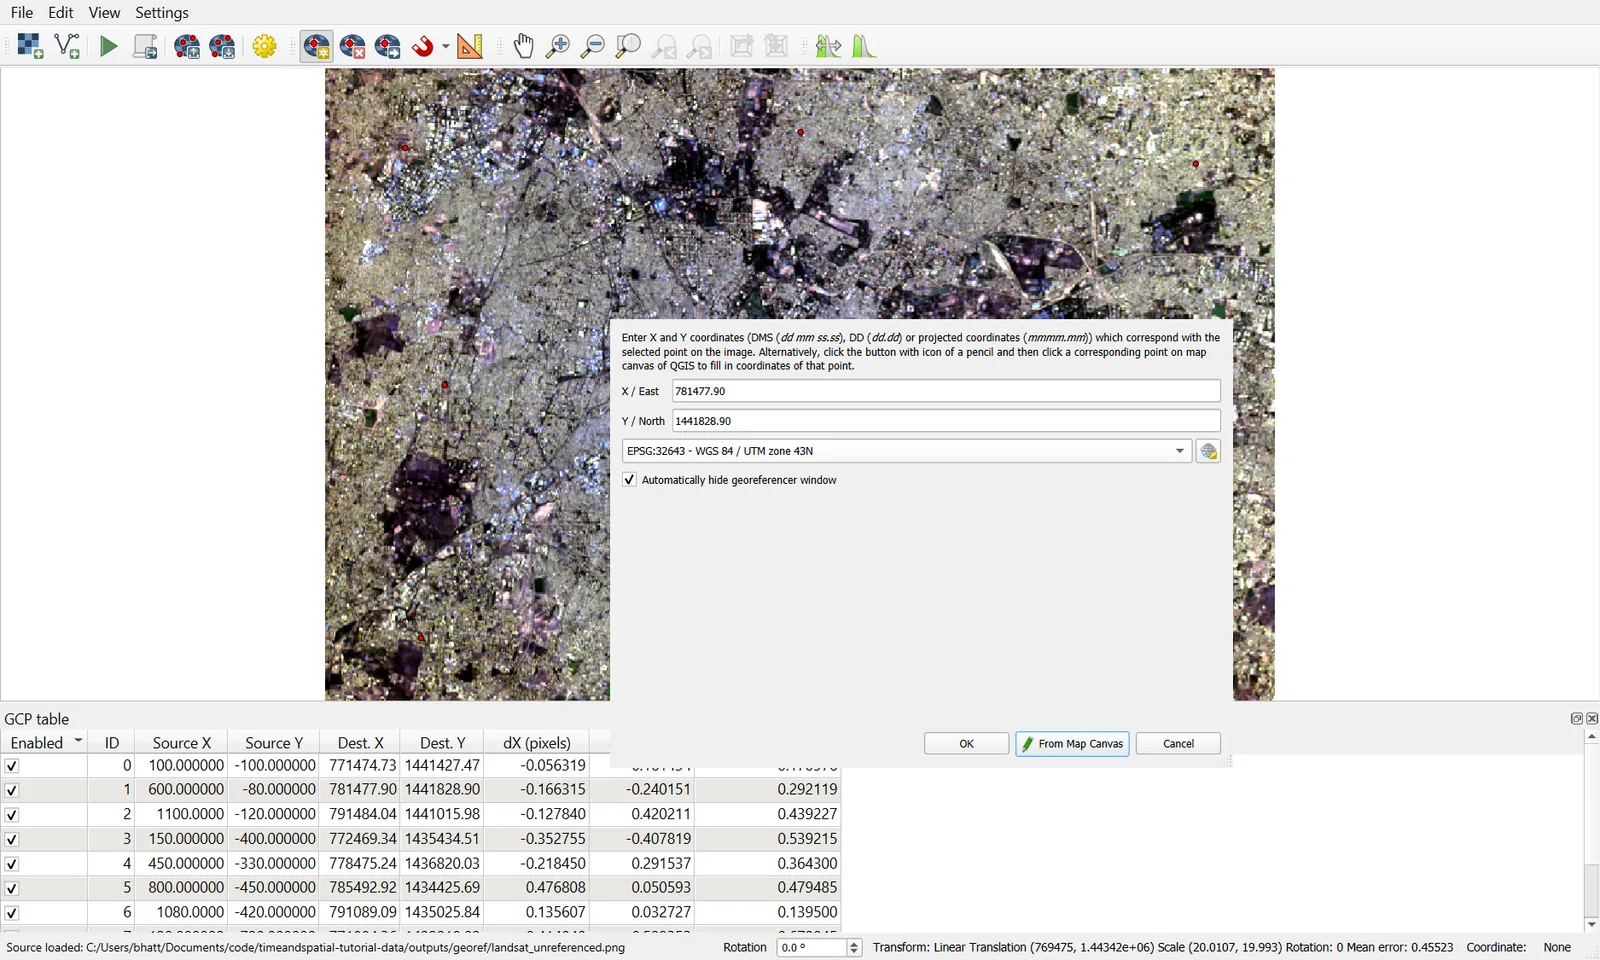Select the Move GCP Point tool
This screenshot has height=960, width=1600.
click(388, 46)
